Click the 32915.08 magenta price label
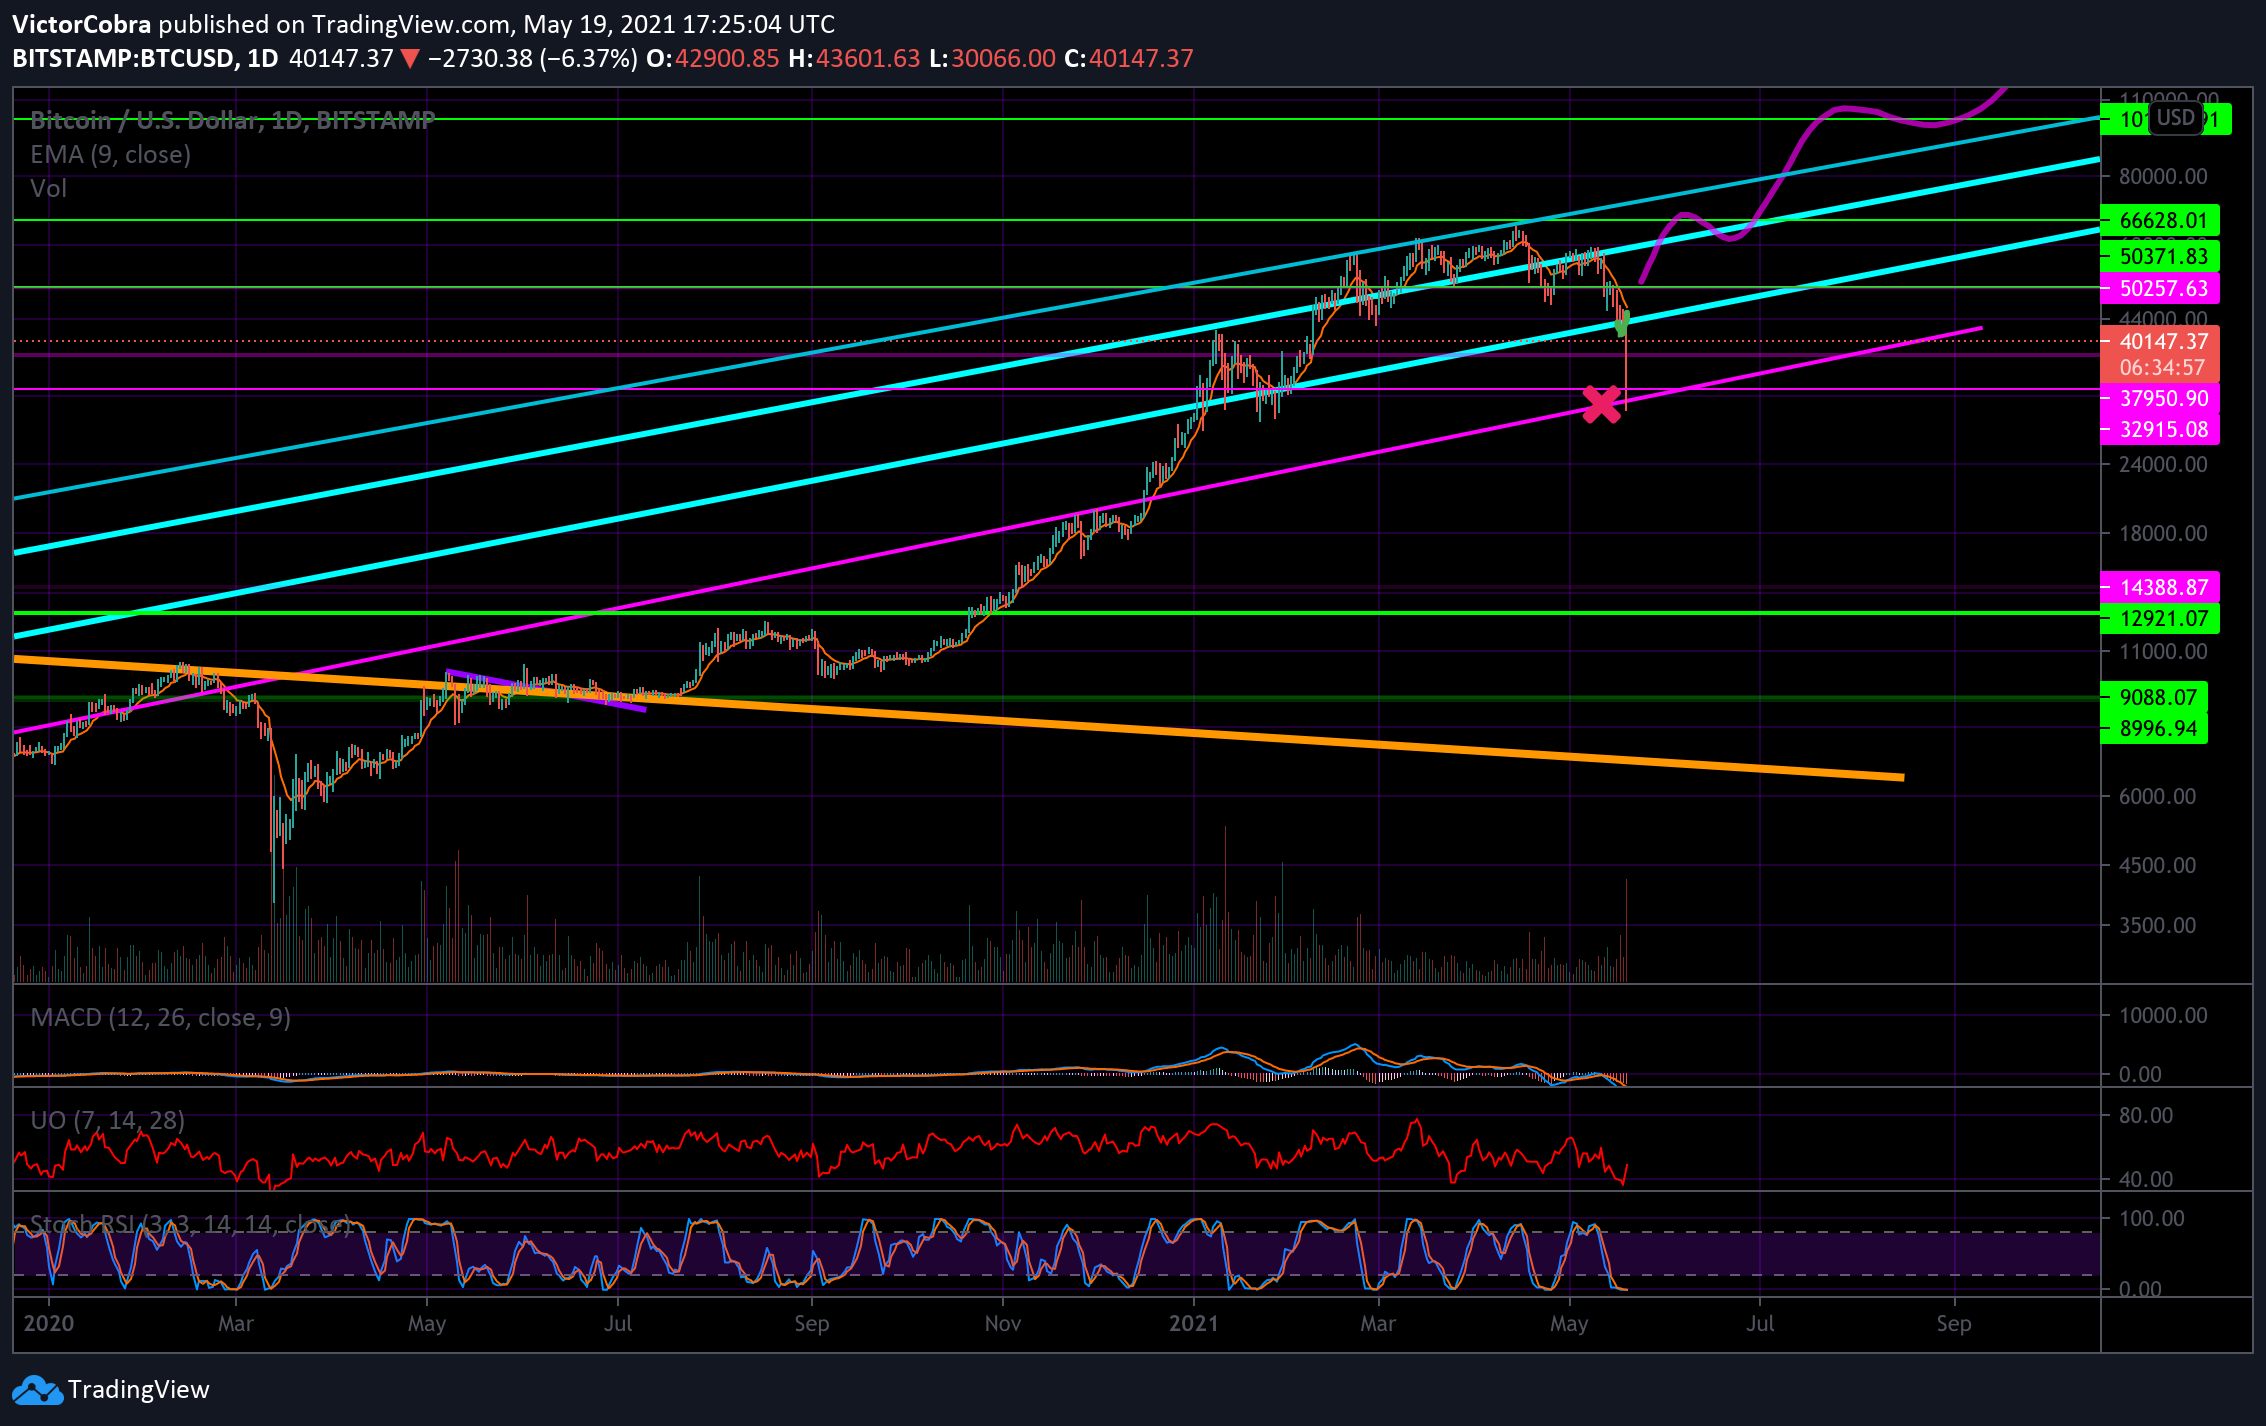Image resolution: width=2266 pixels, height=1426 pixels. click(2160, 430)
